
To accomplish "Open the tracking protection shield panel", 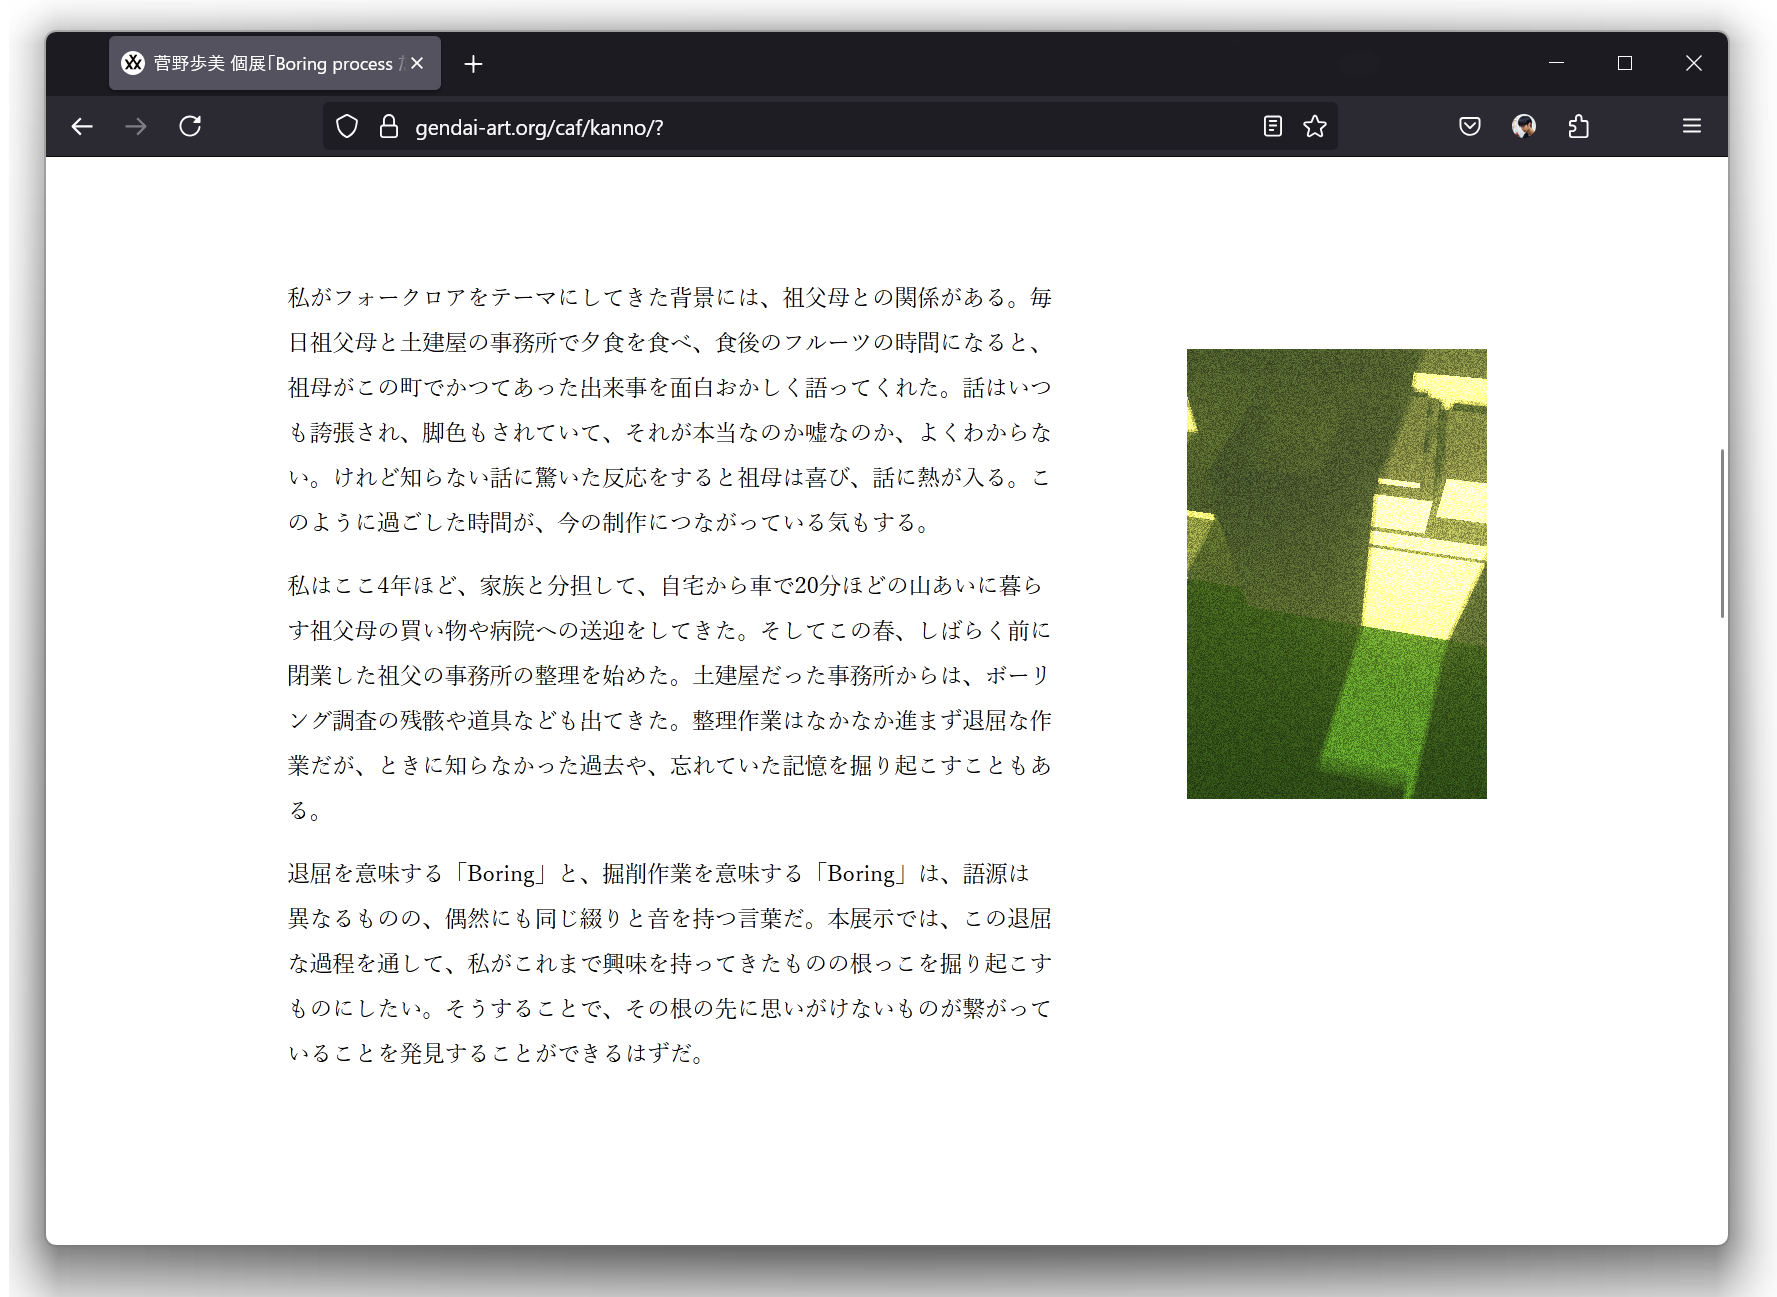I will pyautogui.click(x=347, y=127).
